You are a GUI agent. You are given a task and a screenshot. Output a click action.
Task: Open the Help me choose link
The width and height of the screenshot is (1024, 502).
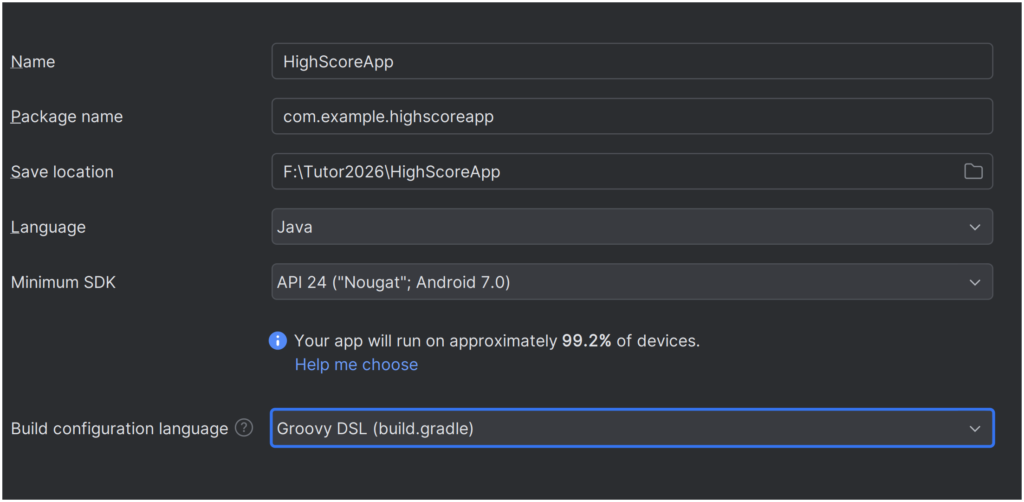(356, 365)
